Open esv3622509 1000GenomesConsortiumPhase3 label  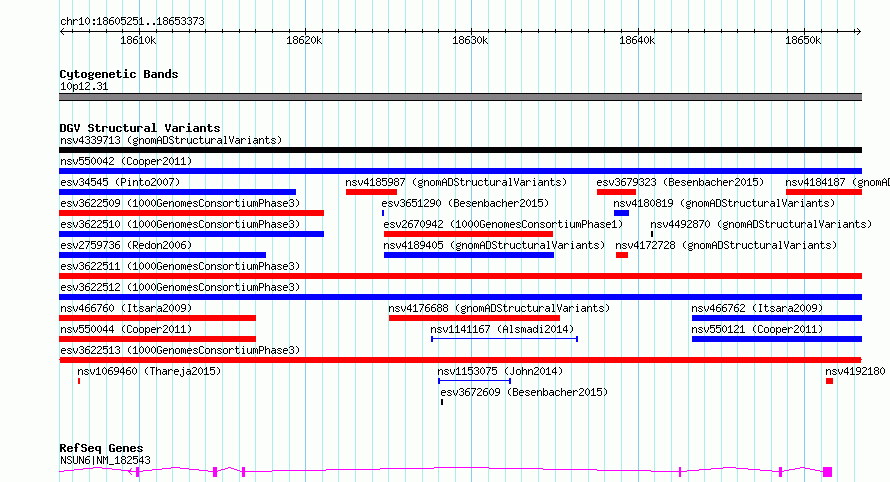180,203
